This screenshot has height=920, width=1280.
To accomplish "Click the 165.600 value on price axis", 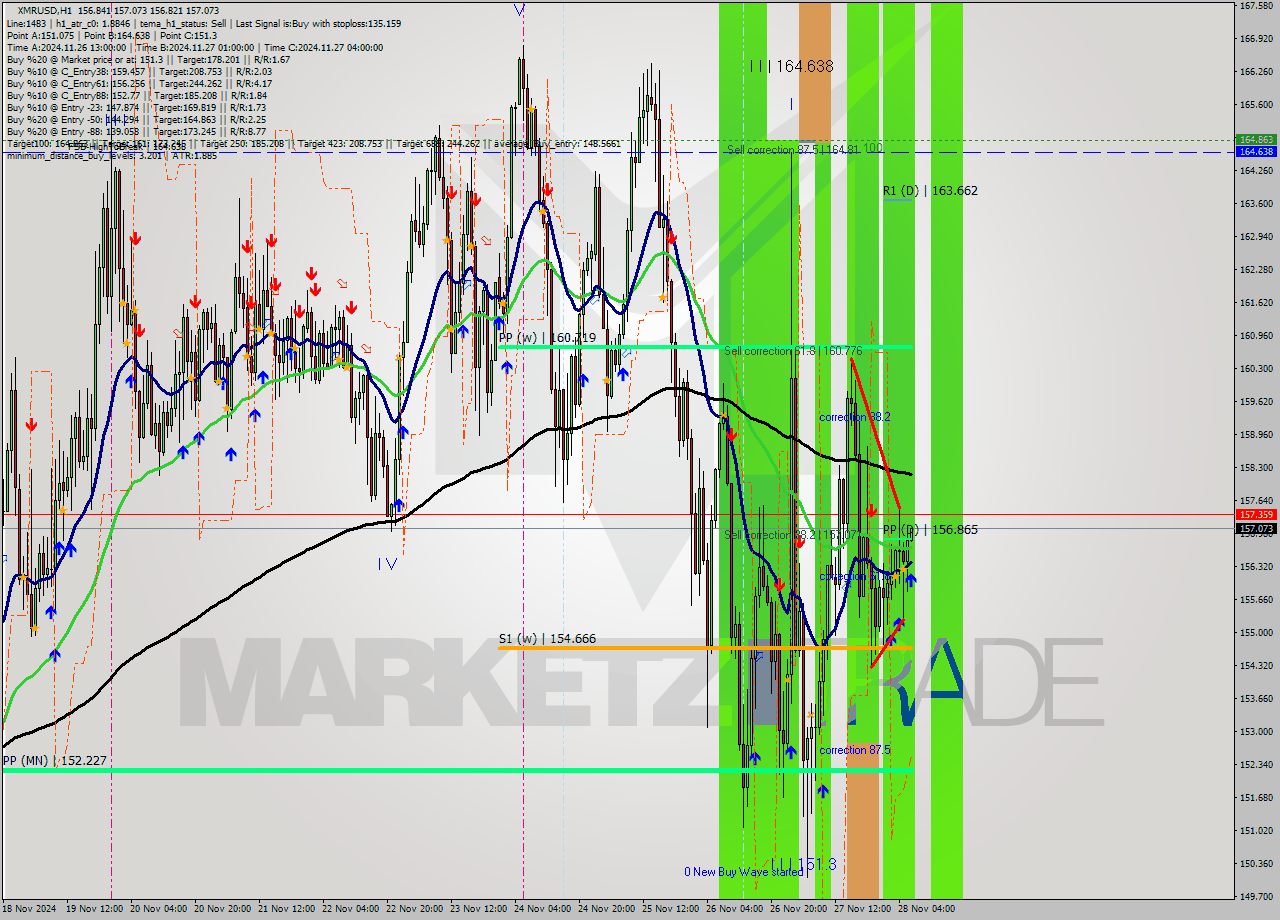I will (x=1255, y=105).
